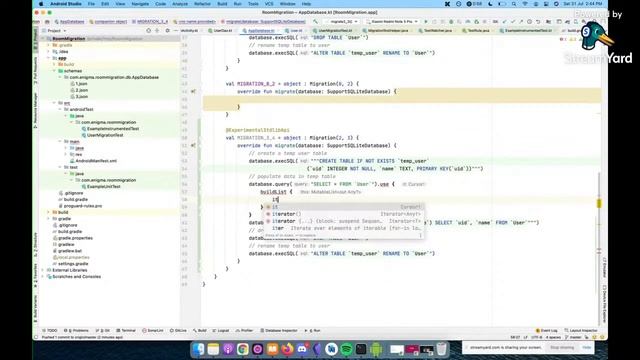This screenshot has width=640, height=360.
Task: Open Trash from the dock
Action: (x=442, y=349)
